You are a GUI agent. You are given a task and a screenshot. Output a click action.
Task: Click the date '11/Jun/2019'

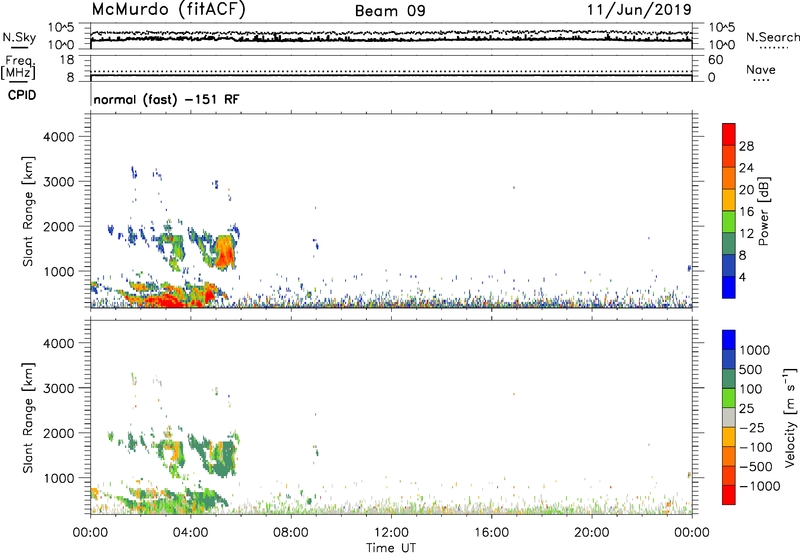639,10
